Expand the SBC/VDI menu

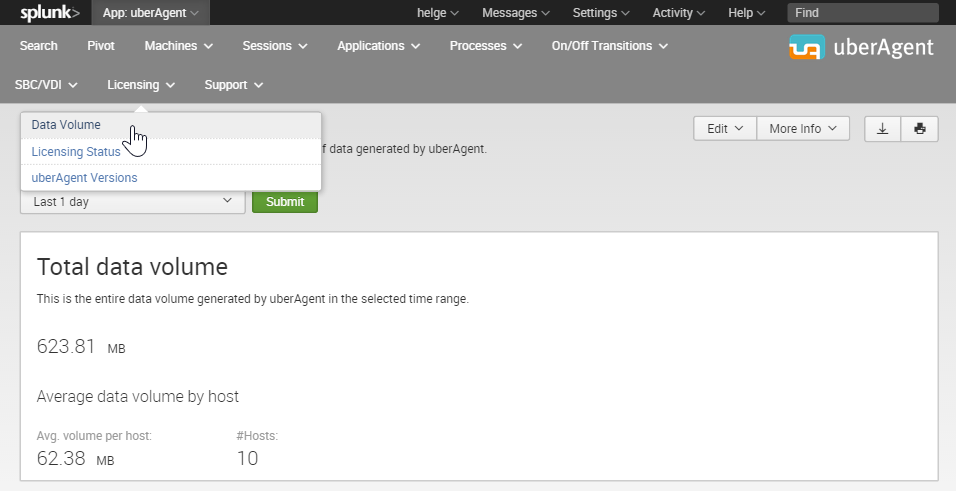[x=46, y=85]
